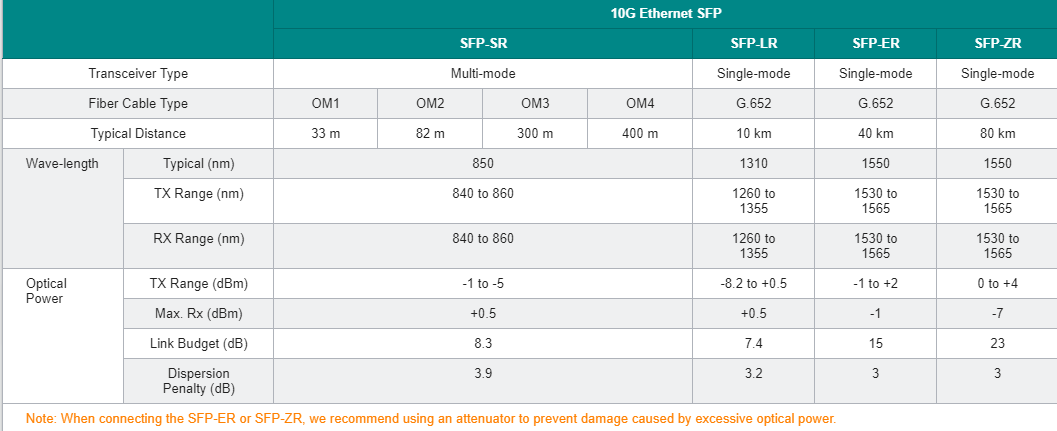The image size is (1057, 431).
Task: Click the OM3 fiber cable cell
Action: point(535,104)
